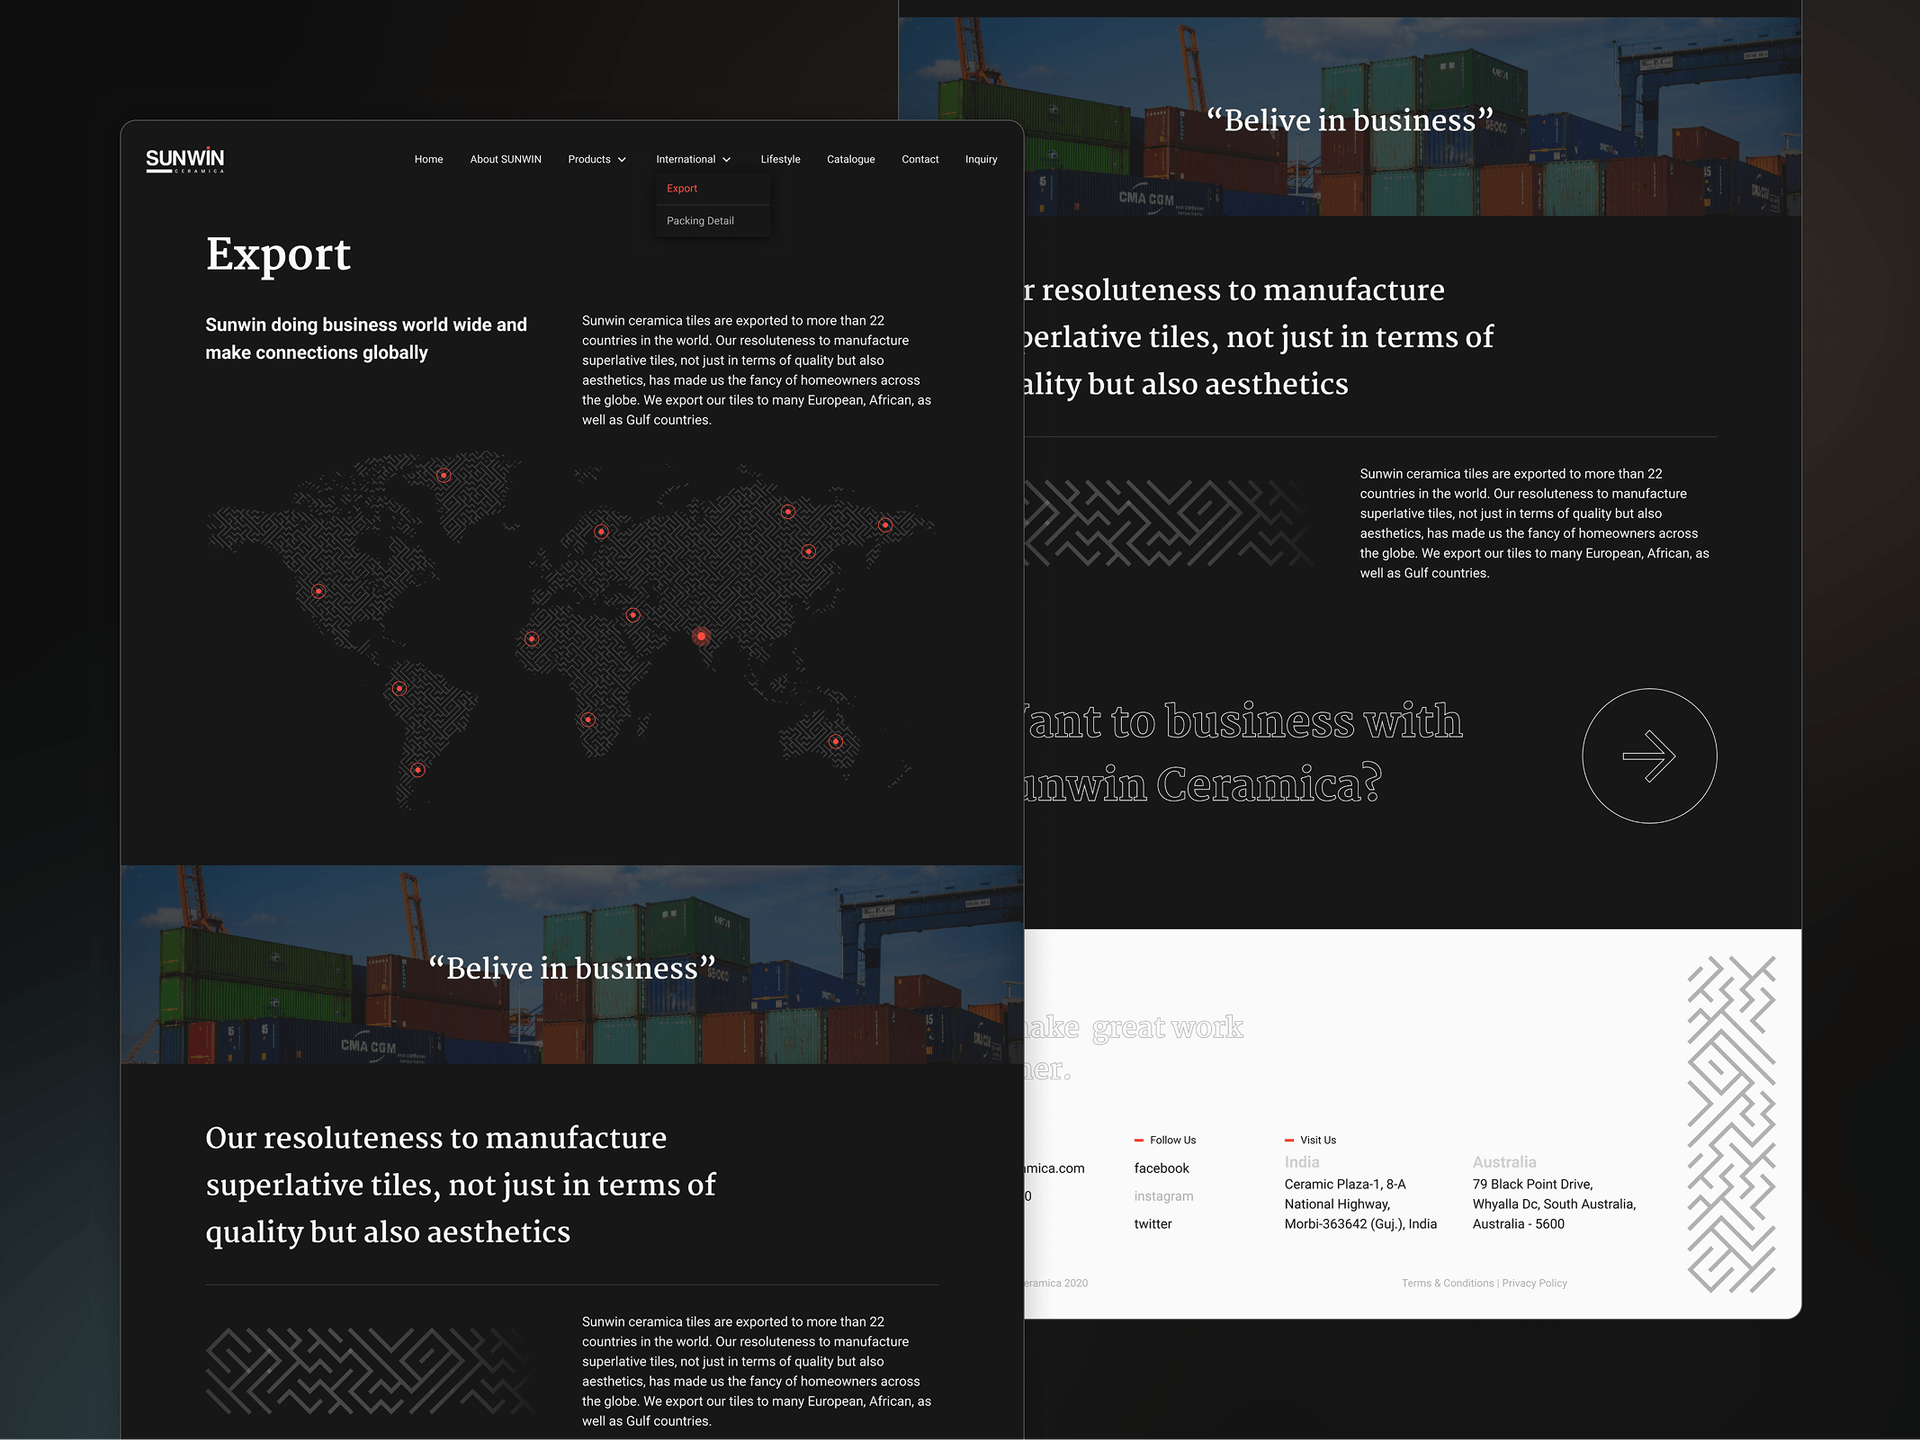Click the Terms & Conditions footer link
The image size is (1920, 1440).
click(x=1448, y=1283)
